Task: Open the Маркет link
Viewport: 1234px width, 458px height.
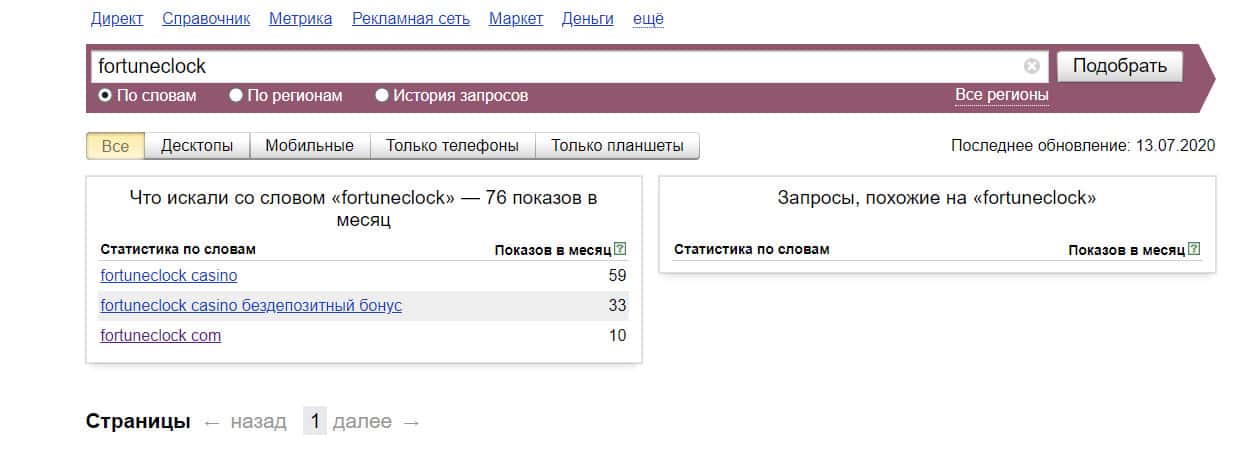Action: [x=516, y=18]
